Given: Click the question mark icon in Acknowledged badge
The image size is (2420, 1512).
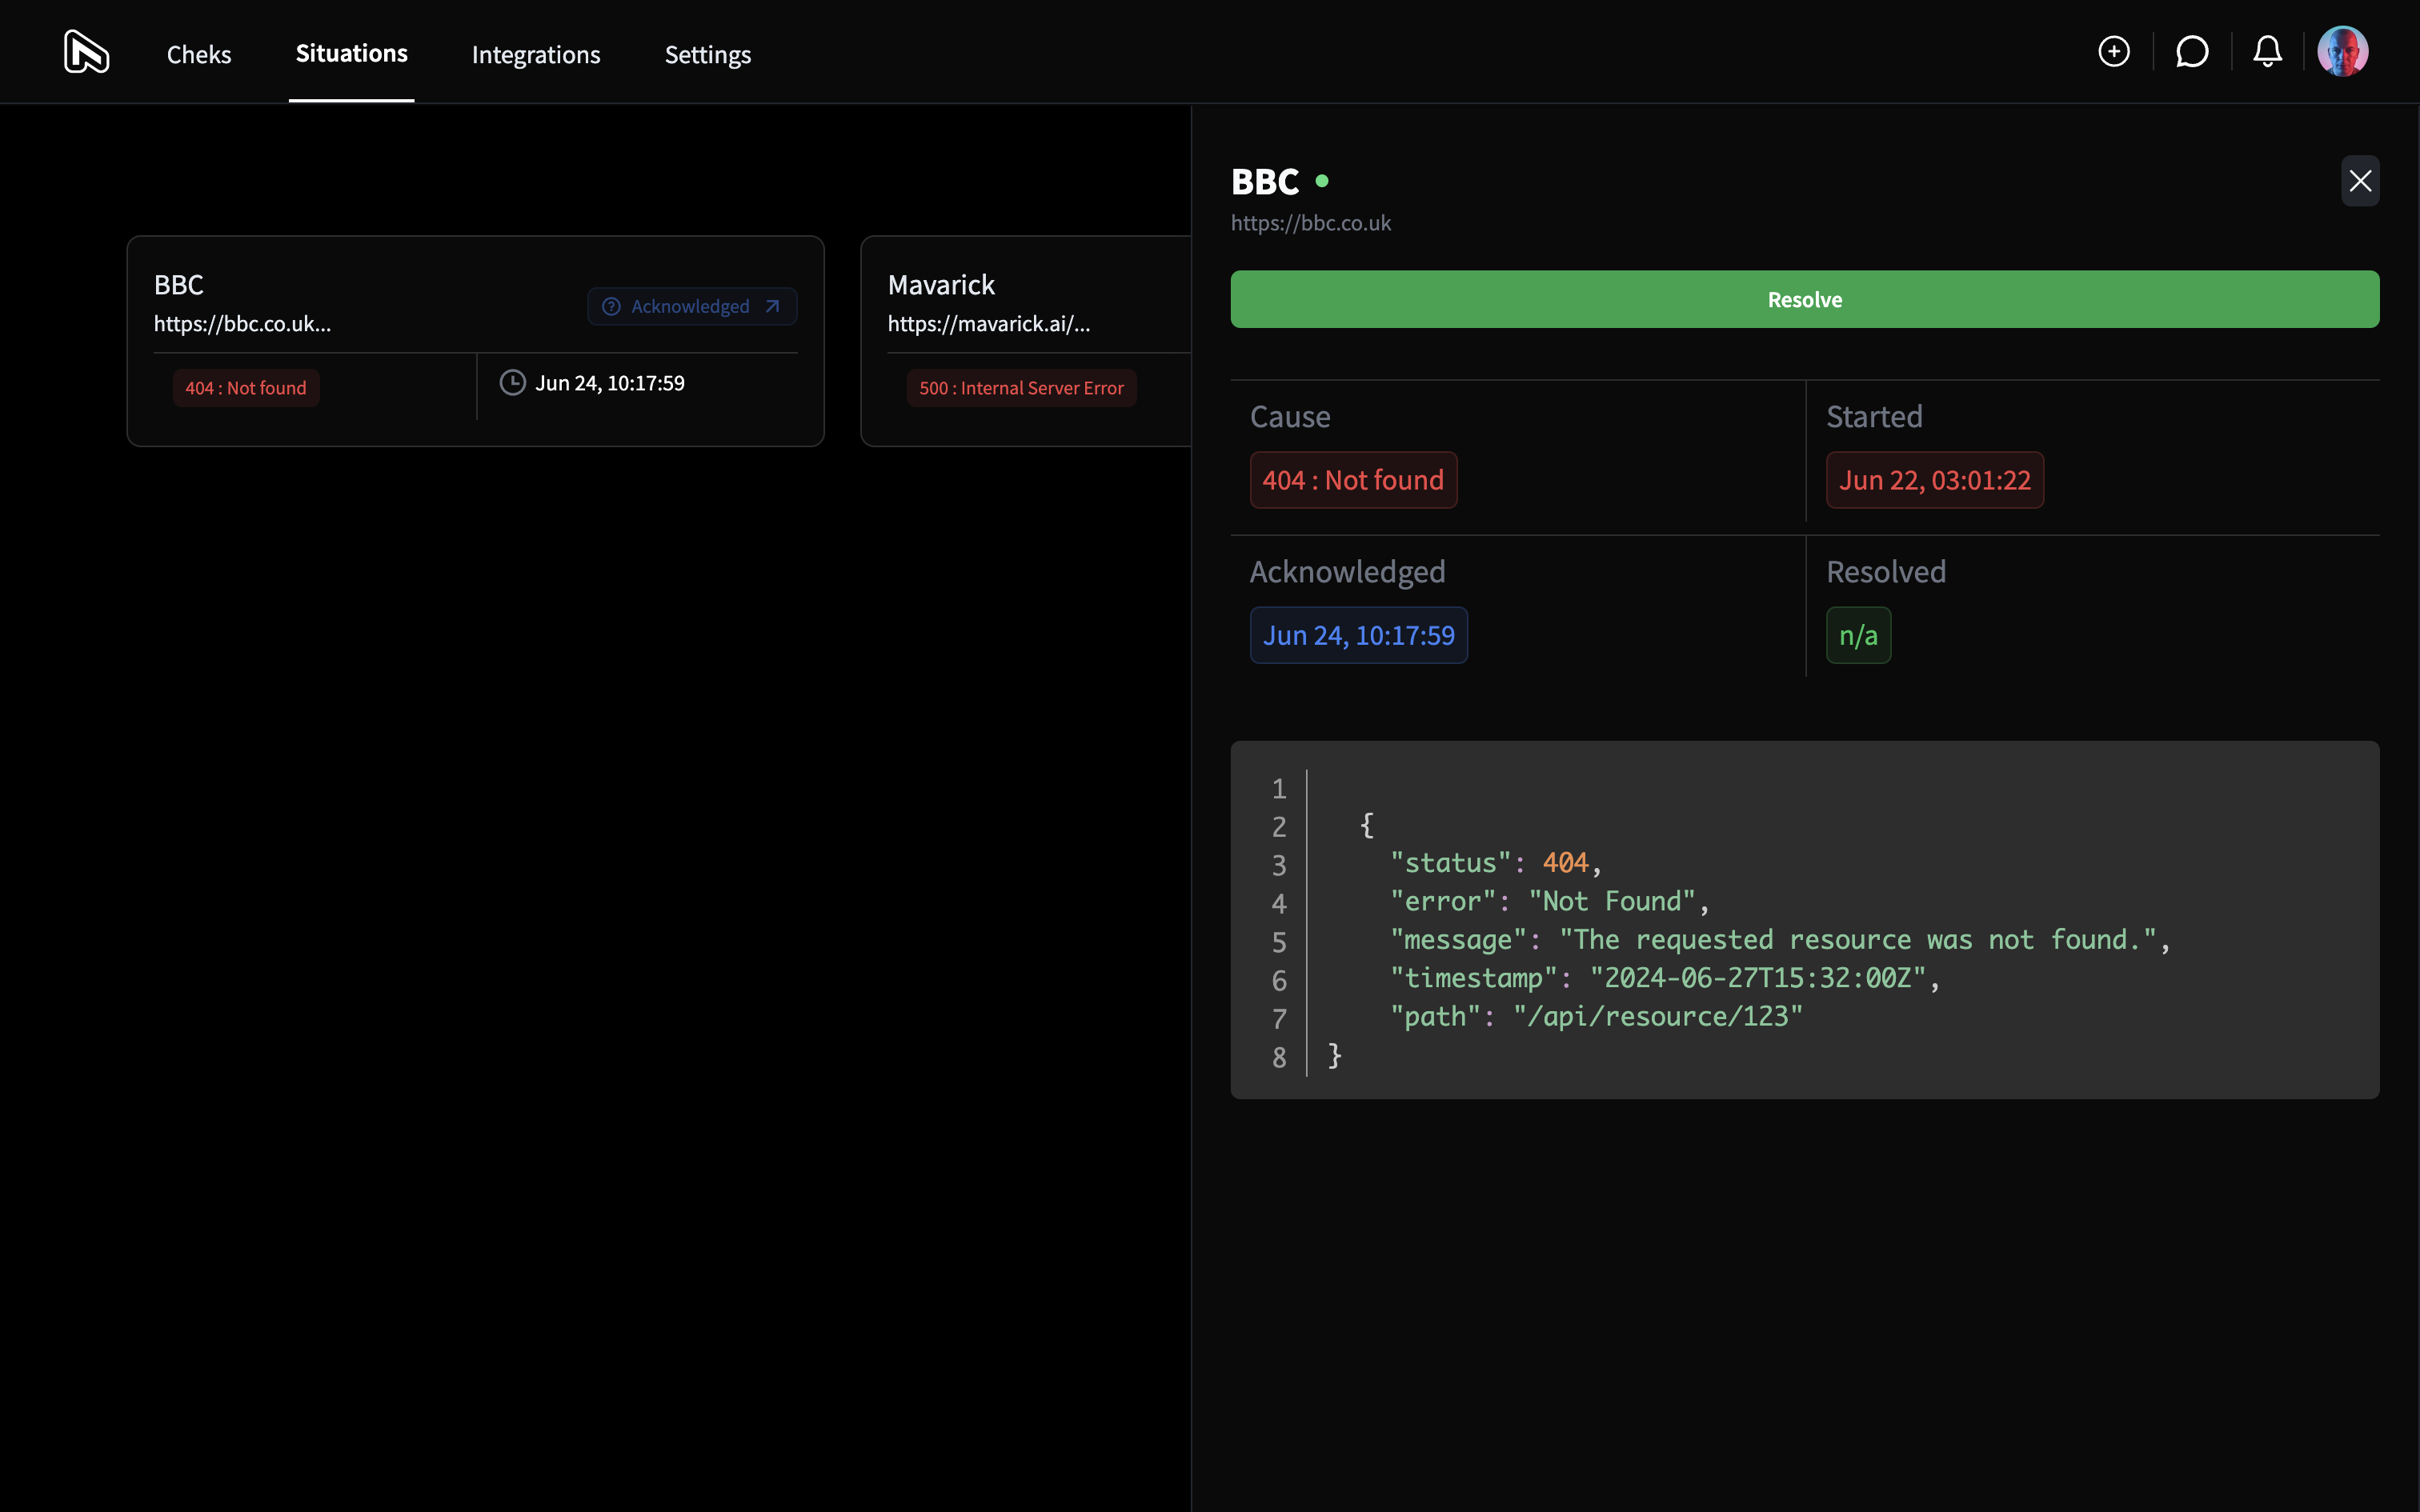Looking at the screenshot, I should pos(611,306).
